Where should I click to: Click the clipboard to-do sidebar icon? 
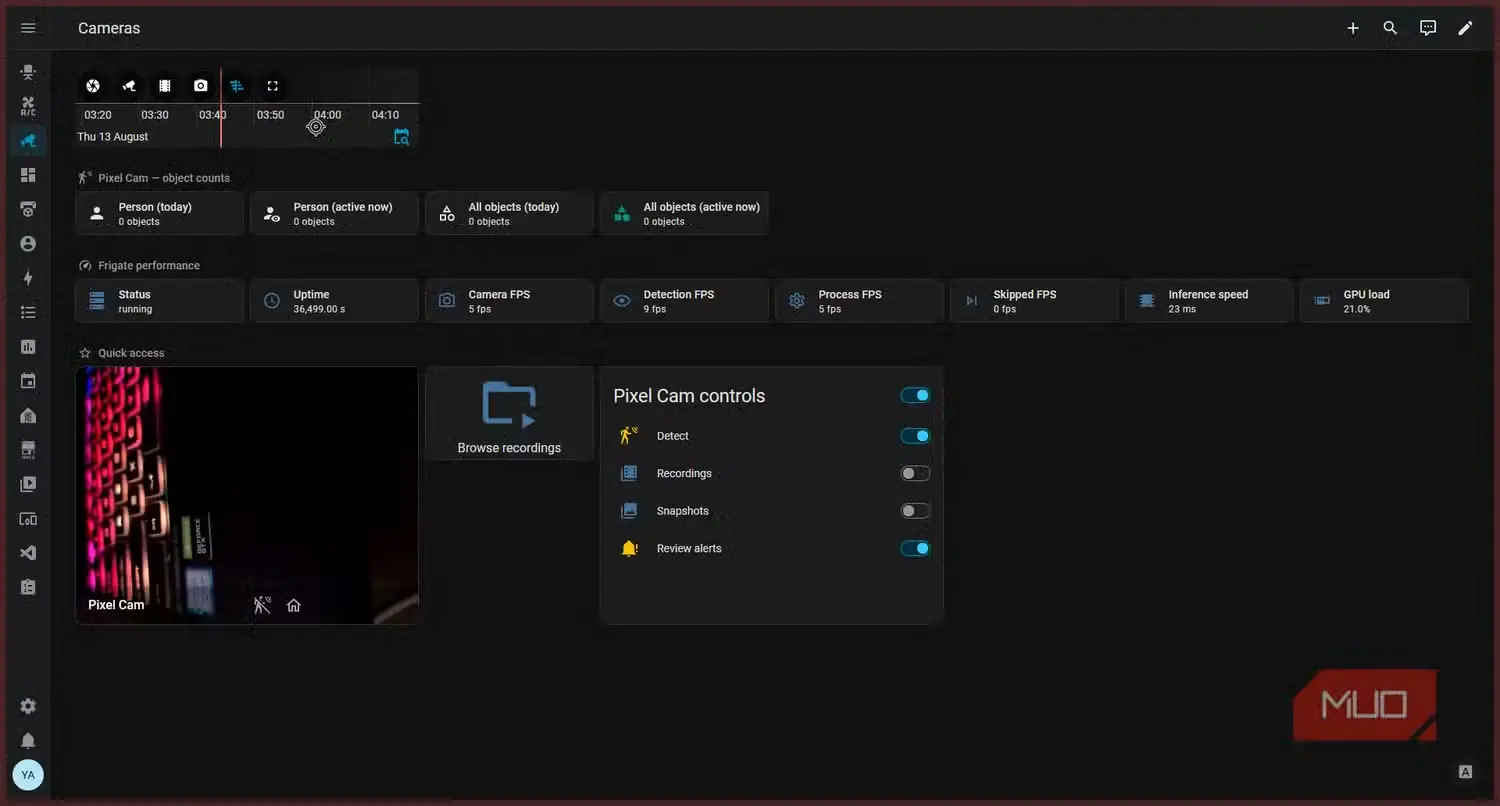click(x=28, y=587)
